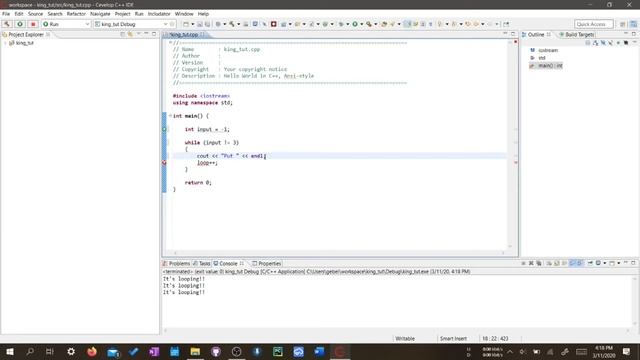This screenshot has height=360, width=640.
Task: Open the Source menu
Action: 35,14
